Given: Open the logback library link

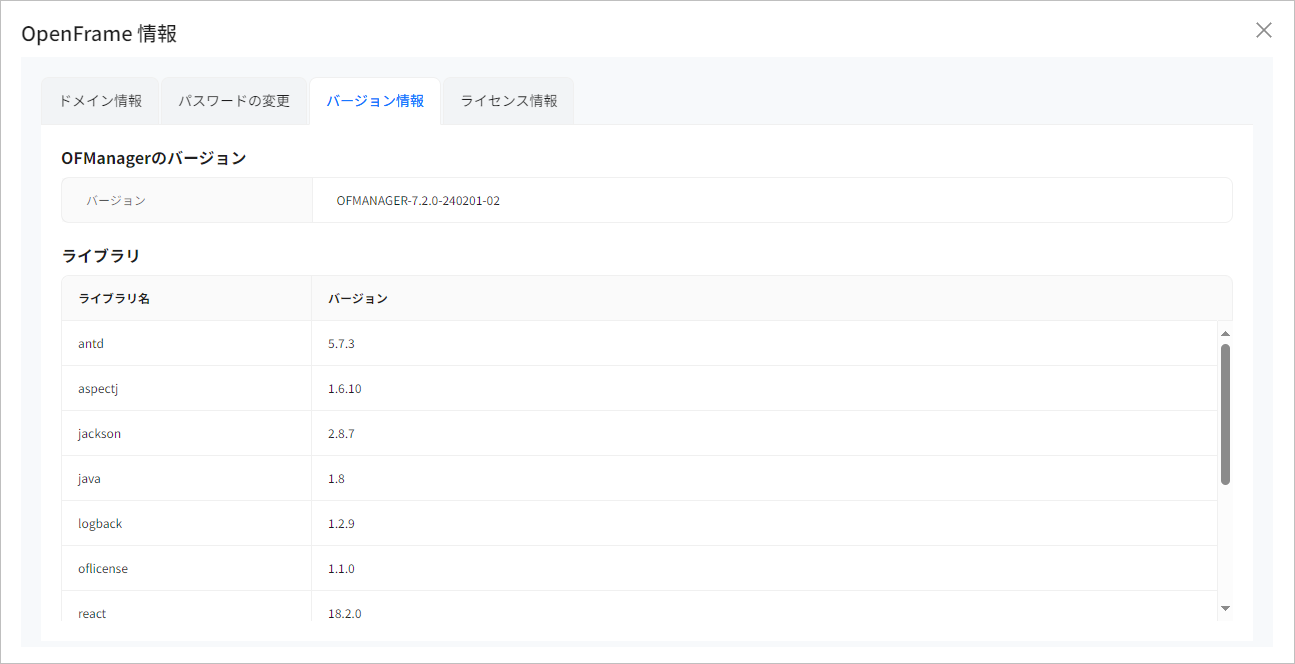Looking at the screenshot, I should pyautogui.click(x=99, y=523).
